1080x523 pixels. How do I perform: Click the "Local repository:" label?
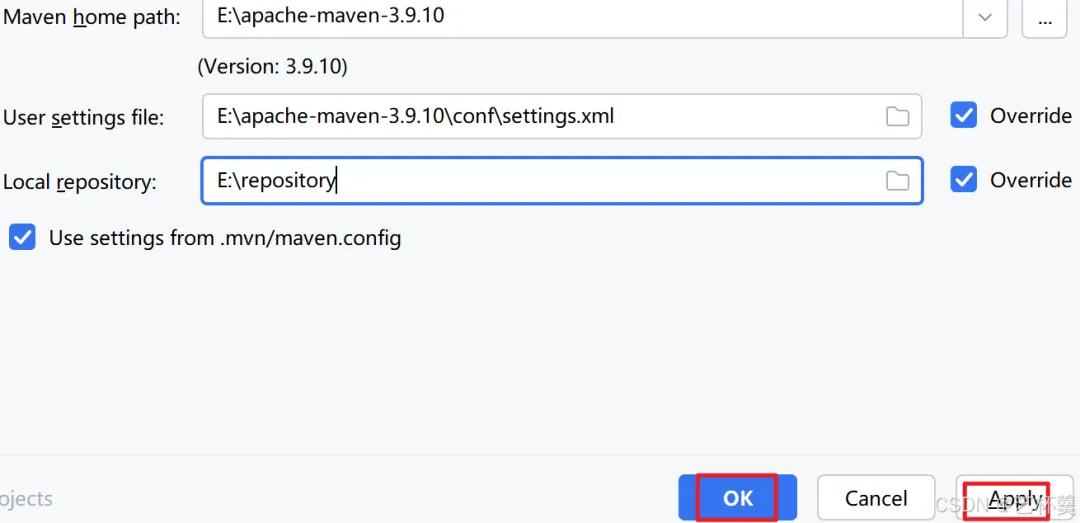pyautogui.click(x=80, y=182)
